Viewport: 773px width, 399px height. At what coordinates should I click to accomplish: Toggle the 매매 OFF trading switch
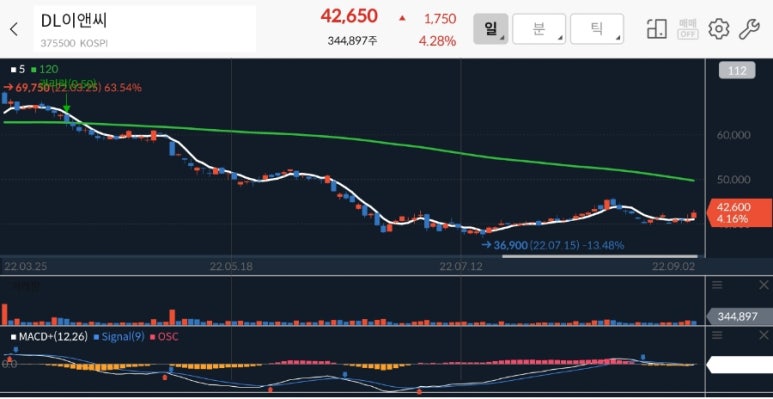(687, 29)
